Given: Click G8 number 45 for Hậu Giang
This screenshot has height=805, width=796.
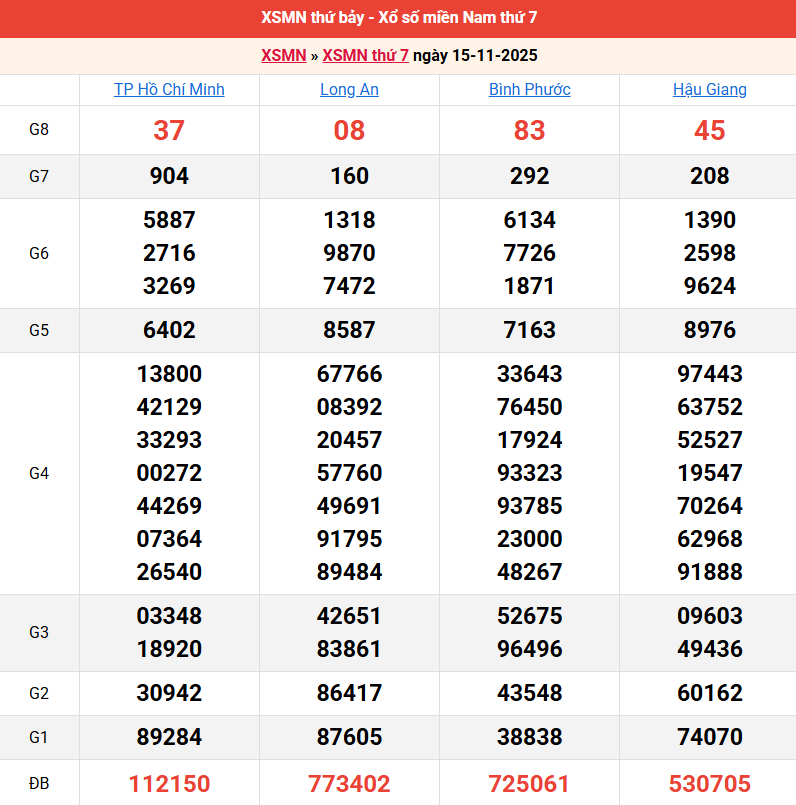Looking at the screenshot, I should 709,131.
